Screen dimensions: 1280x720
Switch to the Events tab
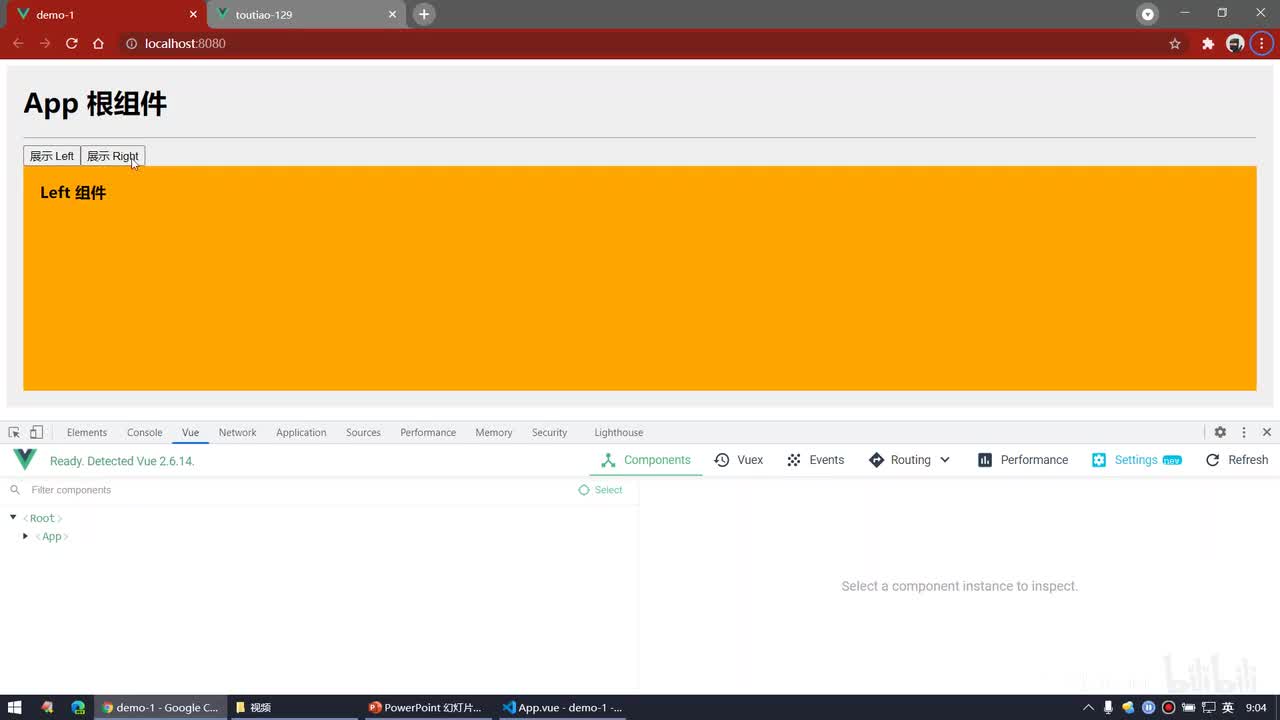815,460
